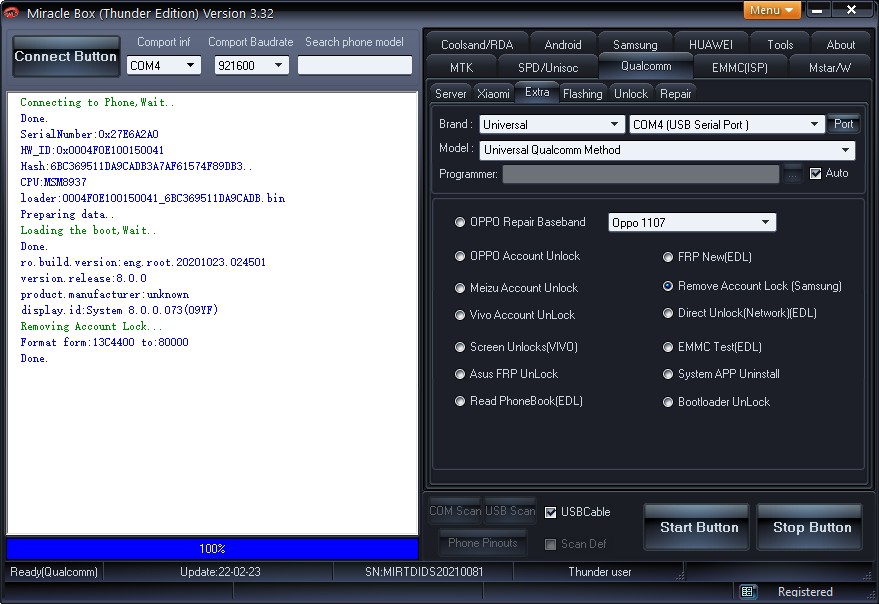Click the Miracle Box app logo icon
879x604 pixels.
pyautogui.click(x=11, y=12)
